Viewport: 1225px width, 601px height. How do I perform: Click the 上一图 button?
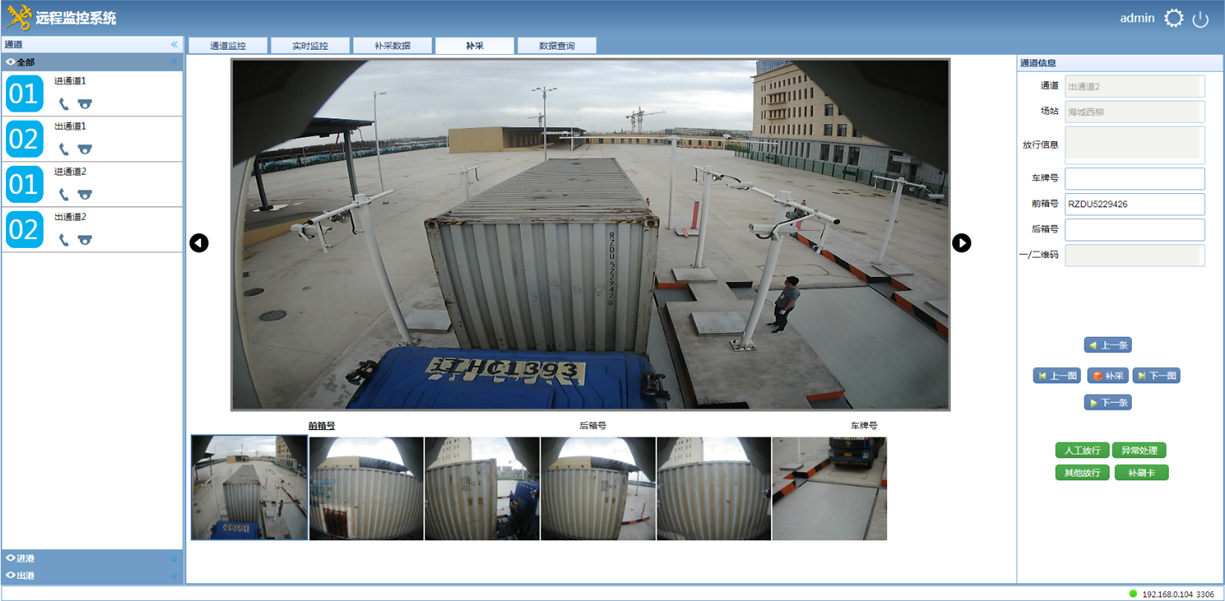pyautogui.click(x=1057, y=376)
